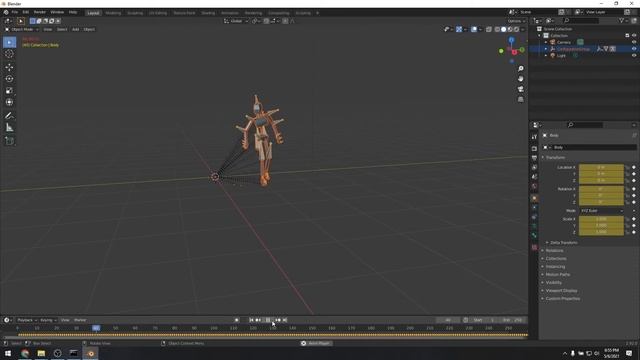Open the viewport Options dropdown

tap(517, 21)
